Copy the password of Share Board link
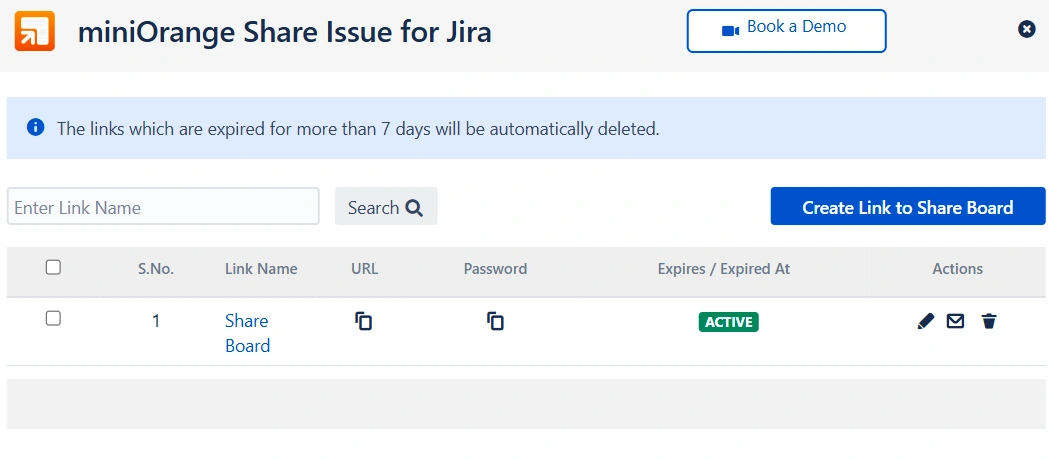 [495, 321]
